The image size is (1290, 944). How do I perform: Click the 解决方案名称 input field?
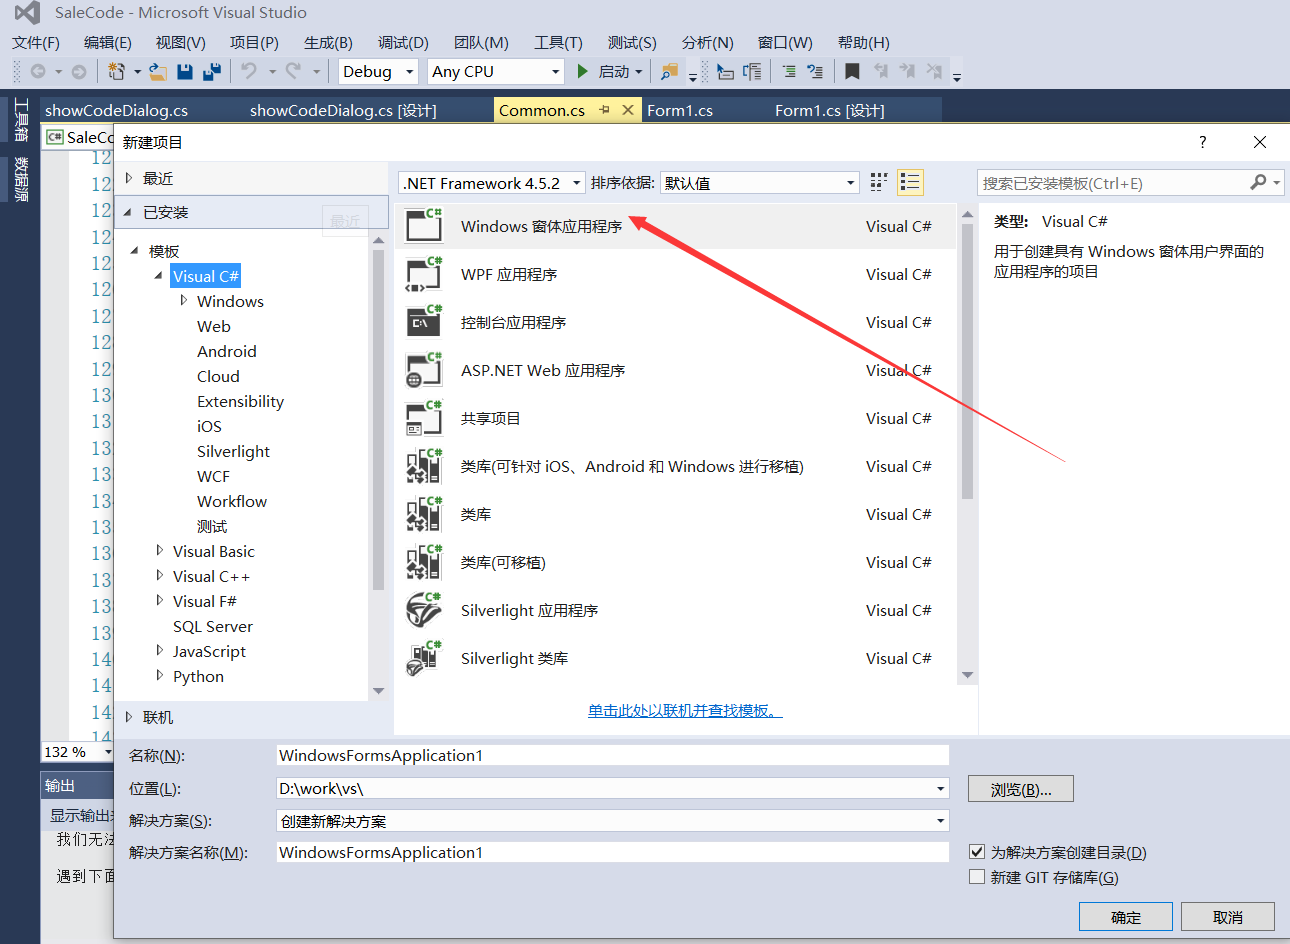pyautogui.click(x=612, y=852)
